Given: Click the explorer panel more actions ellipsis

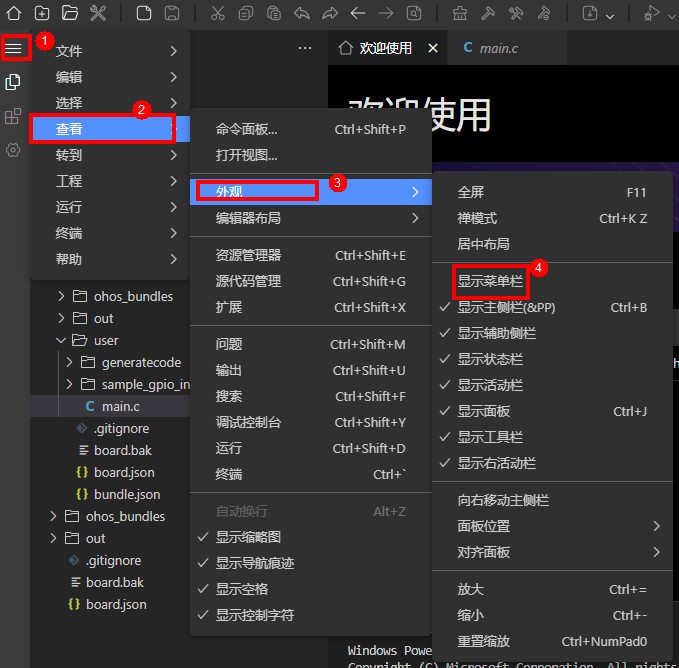Looking at the screenshot, I should (305, 48).
